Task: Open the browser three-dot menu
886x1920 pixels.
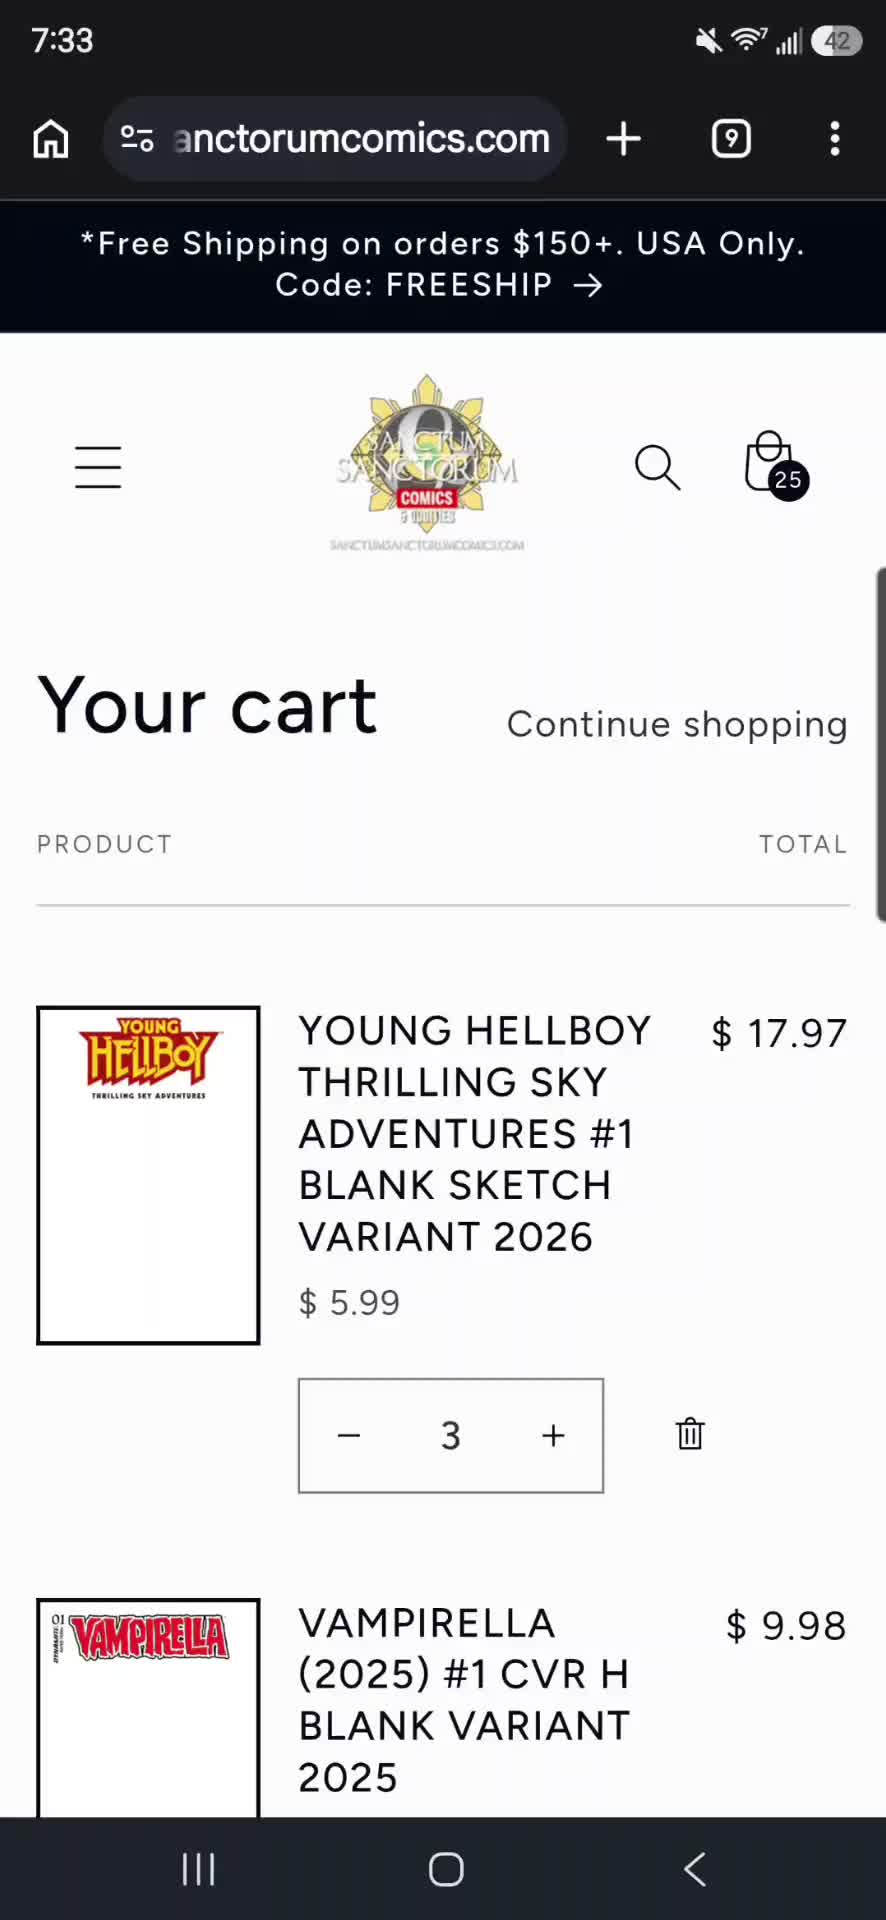Action: pyautogui.click(x=834, y=139)
